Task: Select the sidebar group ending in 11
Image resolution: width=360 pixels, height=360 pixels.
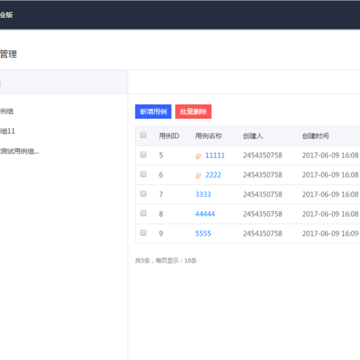Action: [x=7, y=131]
